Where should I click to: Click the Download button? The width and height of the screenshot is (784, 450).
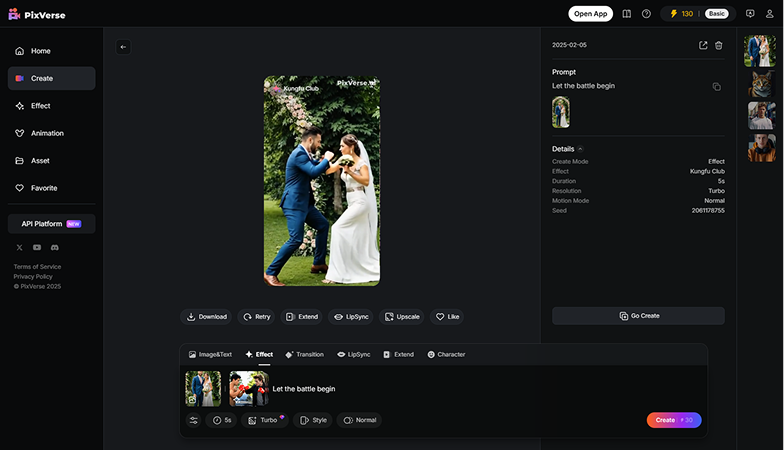205,316
